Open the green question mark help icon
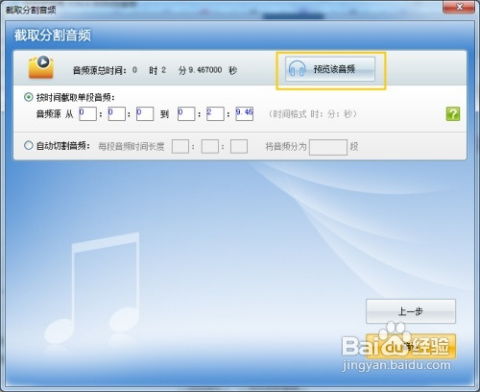The width and height of the screenshot is (480, 392). point(453,114)
